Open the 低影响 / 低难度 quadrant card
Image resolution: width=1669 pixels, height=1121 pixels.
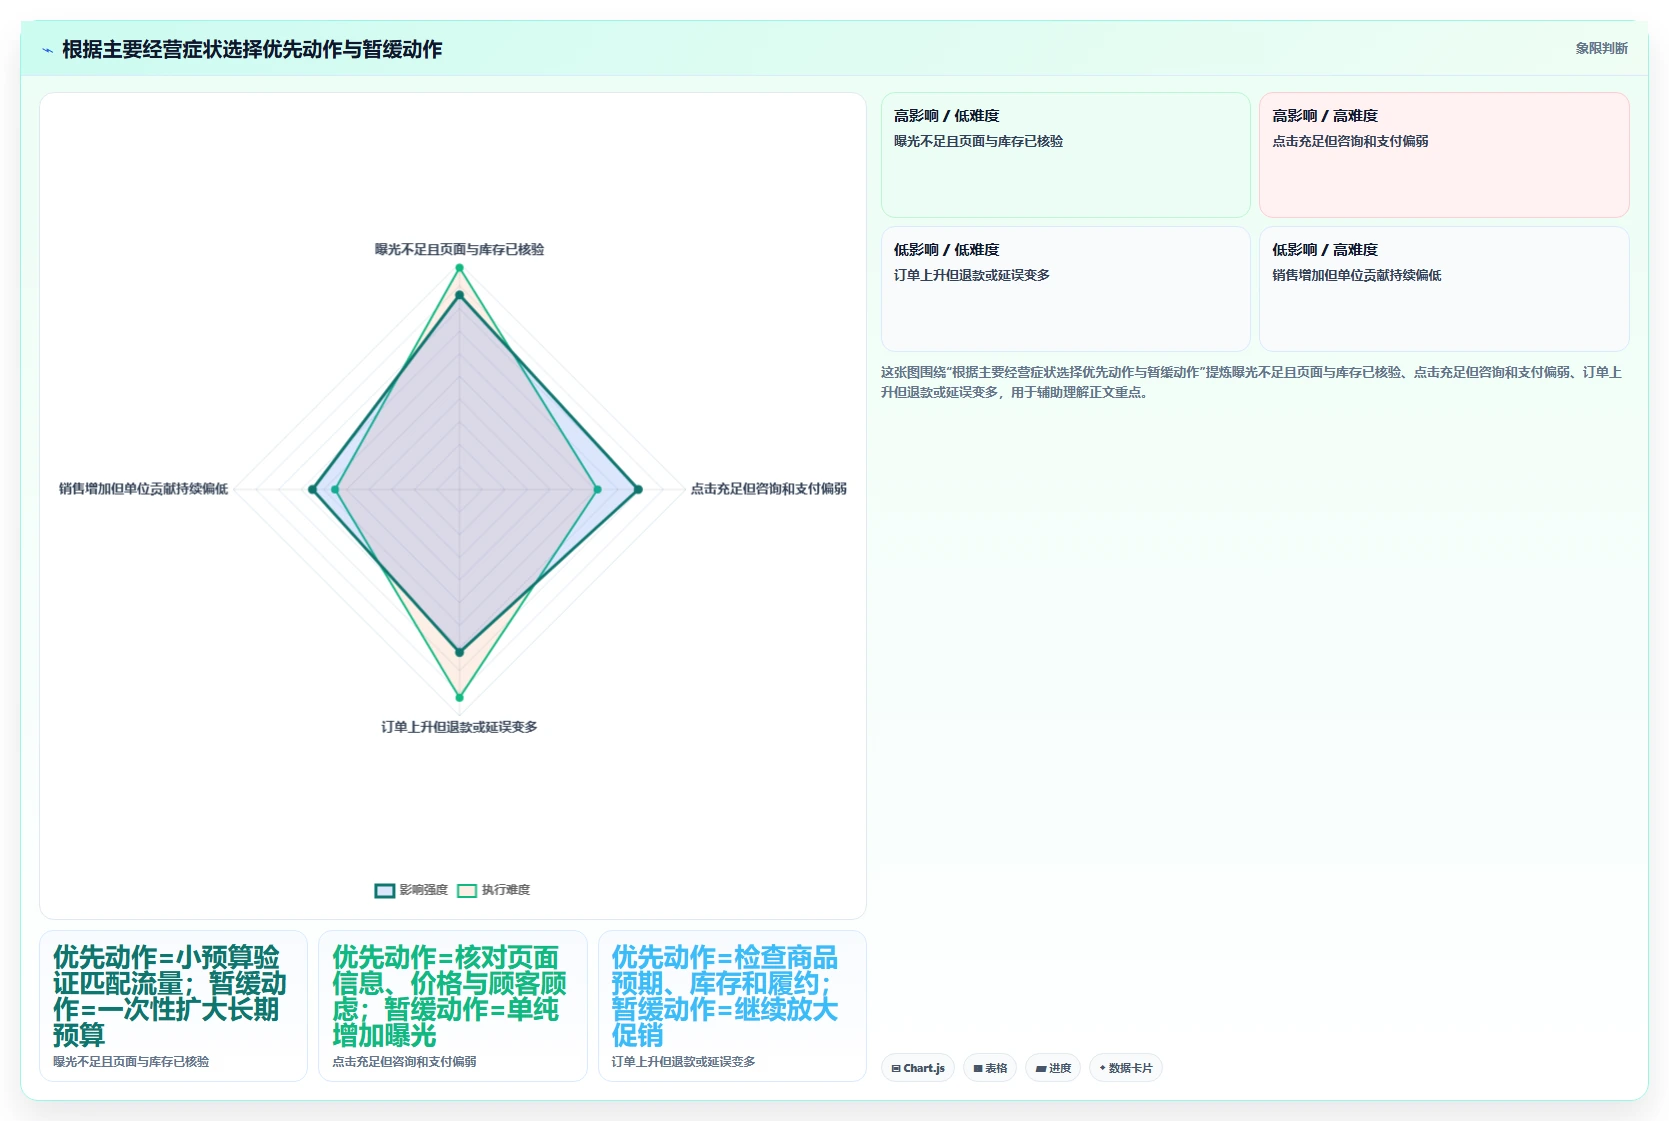(x=1066, y=289)
